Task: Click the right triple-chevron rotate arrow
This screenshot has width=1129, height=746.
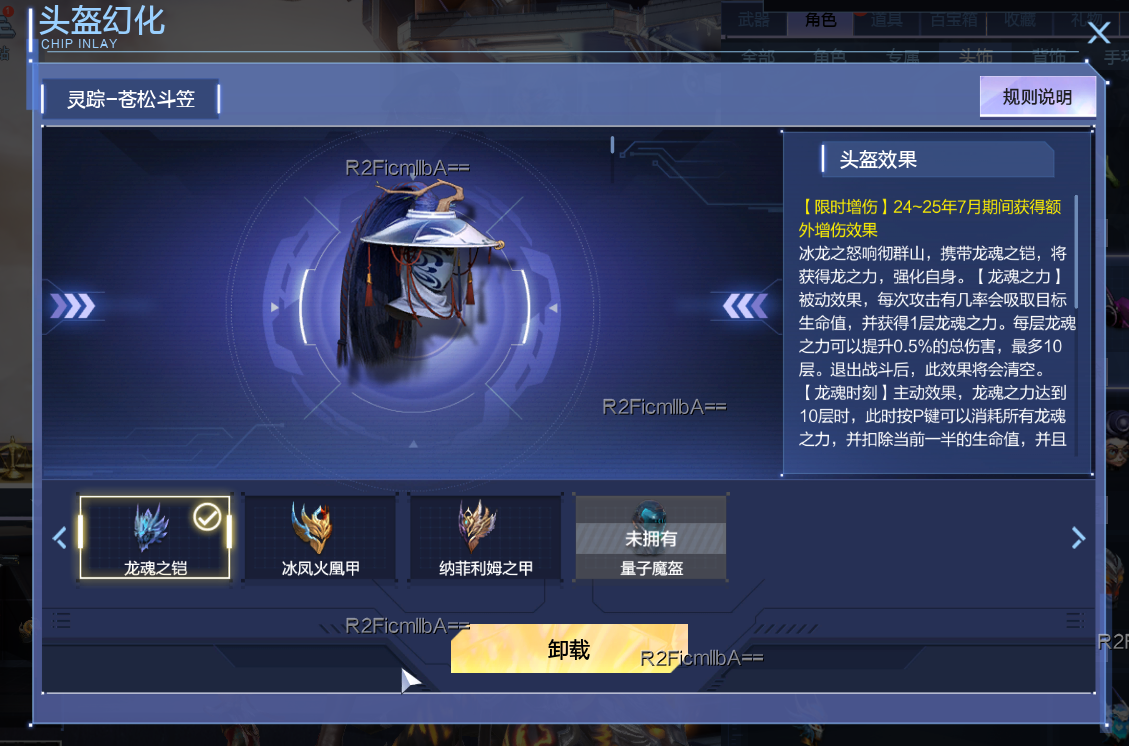Action: click(x=745, y=306)
